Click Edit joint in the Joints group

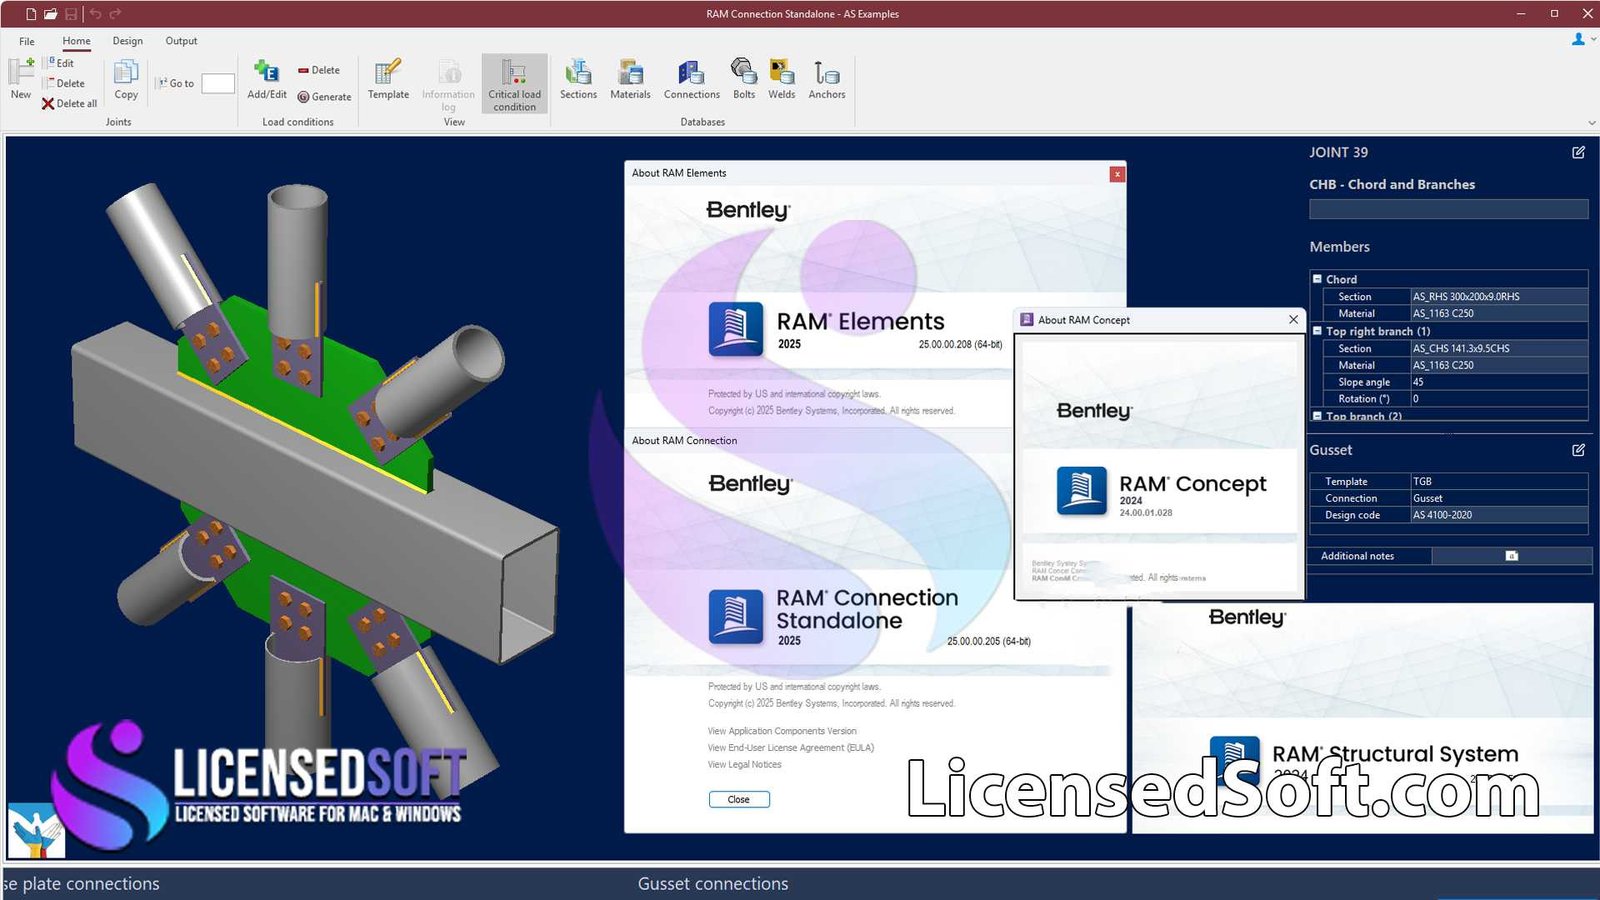pos(61,63)
